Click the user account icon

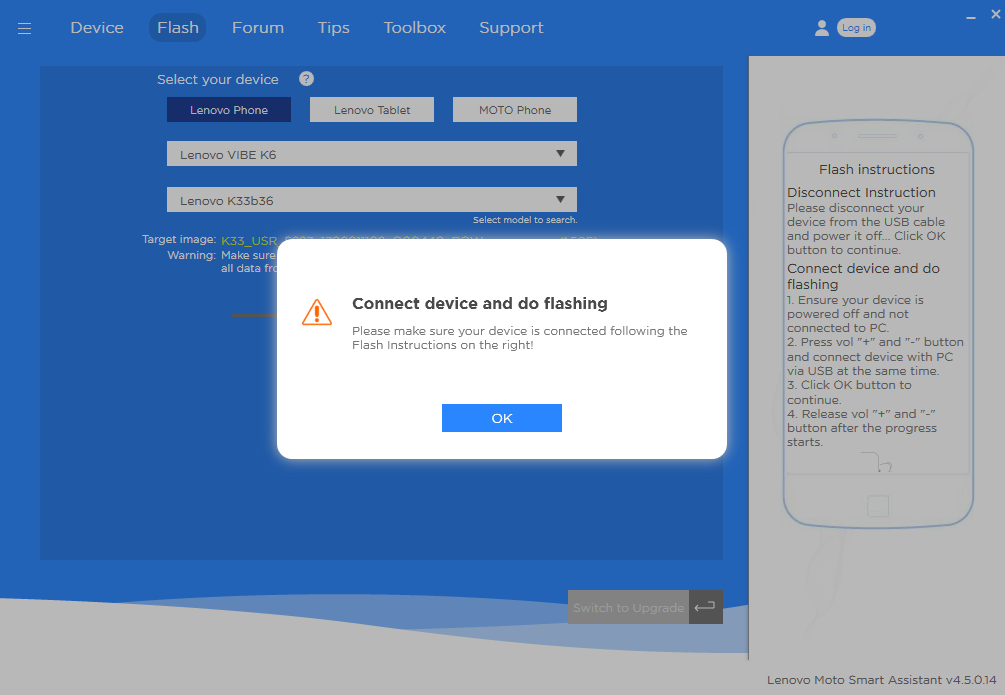point(822,28)
